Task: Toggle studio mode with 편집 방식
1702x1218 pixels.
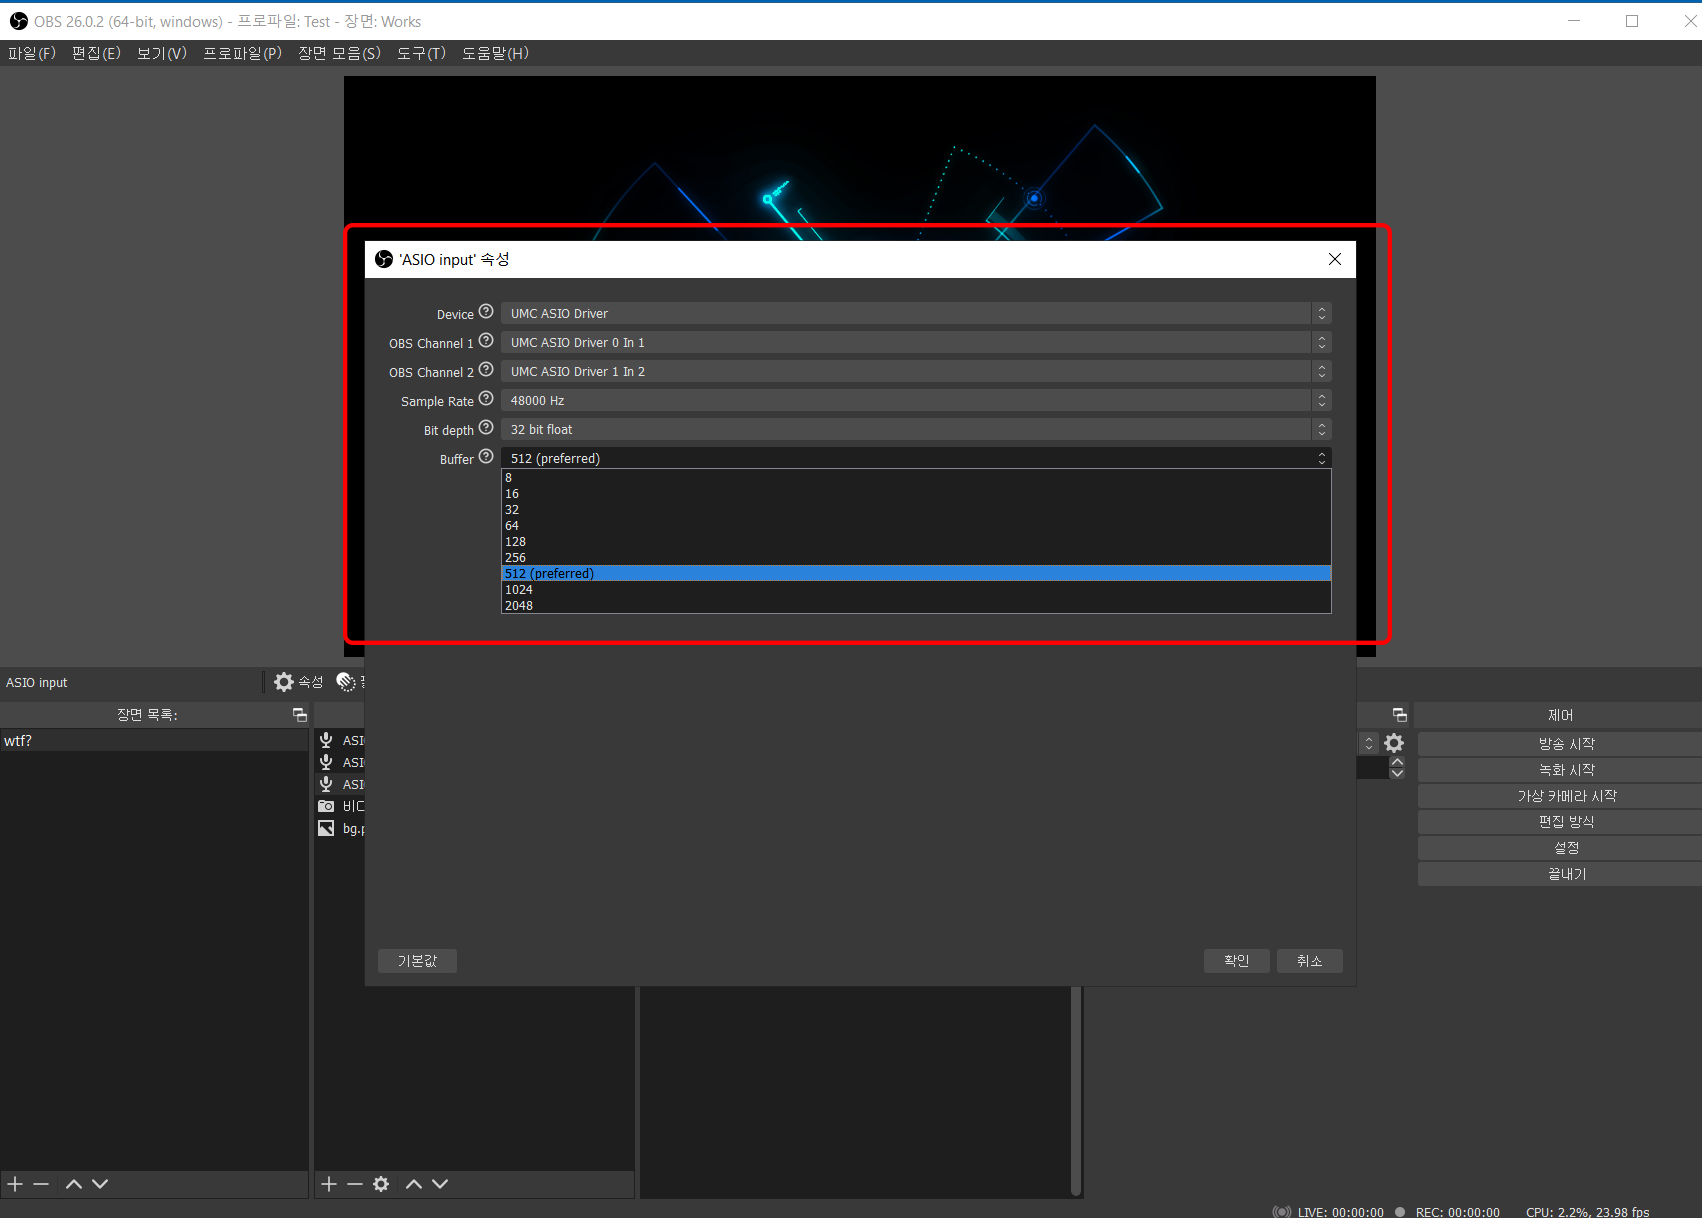Action: [x=1560, y=822]
